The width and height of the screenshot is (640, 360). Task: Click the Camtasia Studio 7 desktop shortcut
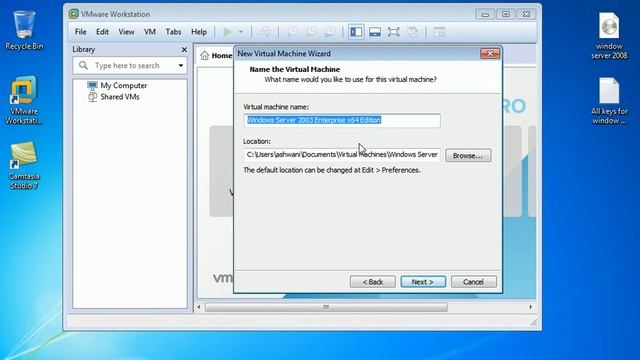[x=24, y=165]
